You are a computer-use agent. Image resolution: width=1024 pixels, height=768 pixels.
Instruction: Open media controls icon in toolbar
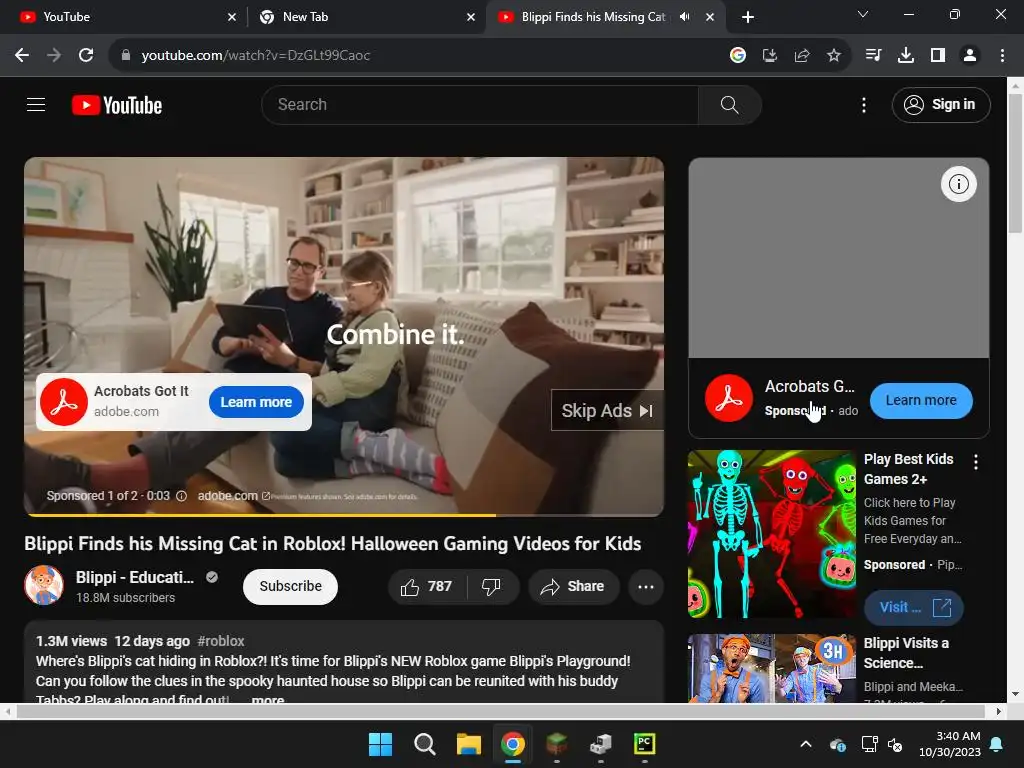[873, 56]
